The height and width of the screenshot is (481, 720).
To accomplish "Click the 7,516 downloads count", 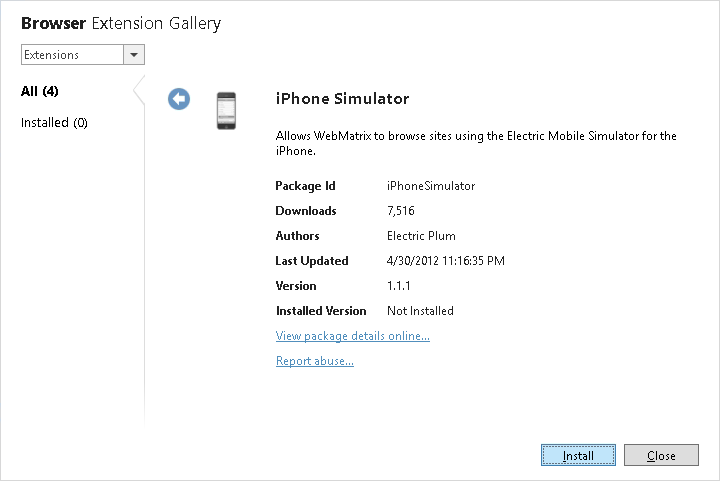I will 400,211.
